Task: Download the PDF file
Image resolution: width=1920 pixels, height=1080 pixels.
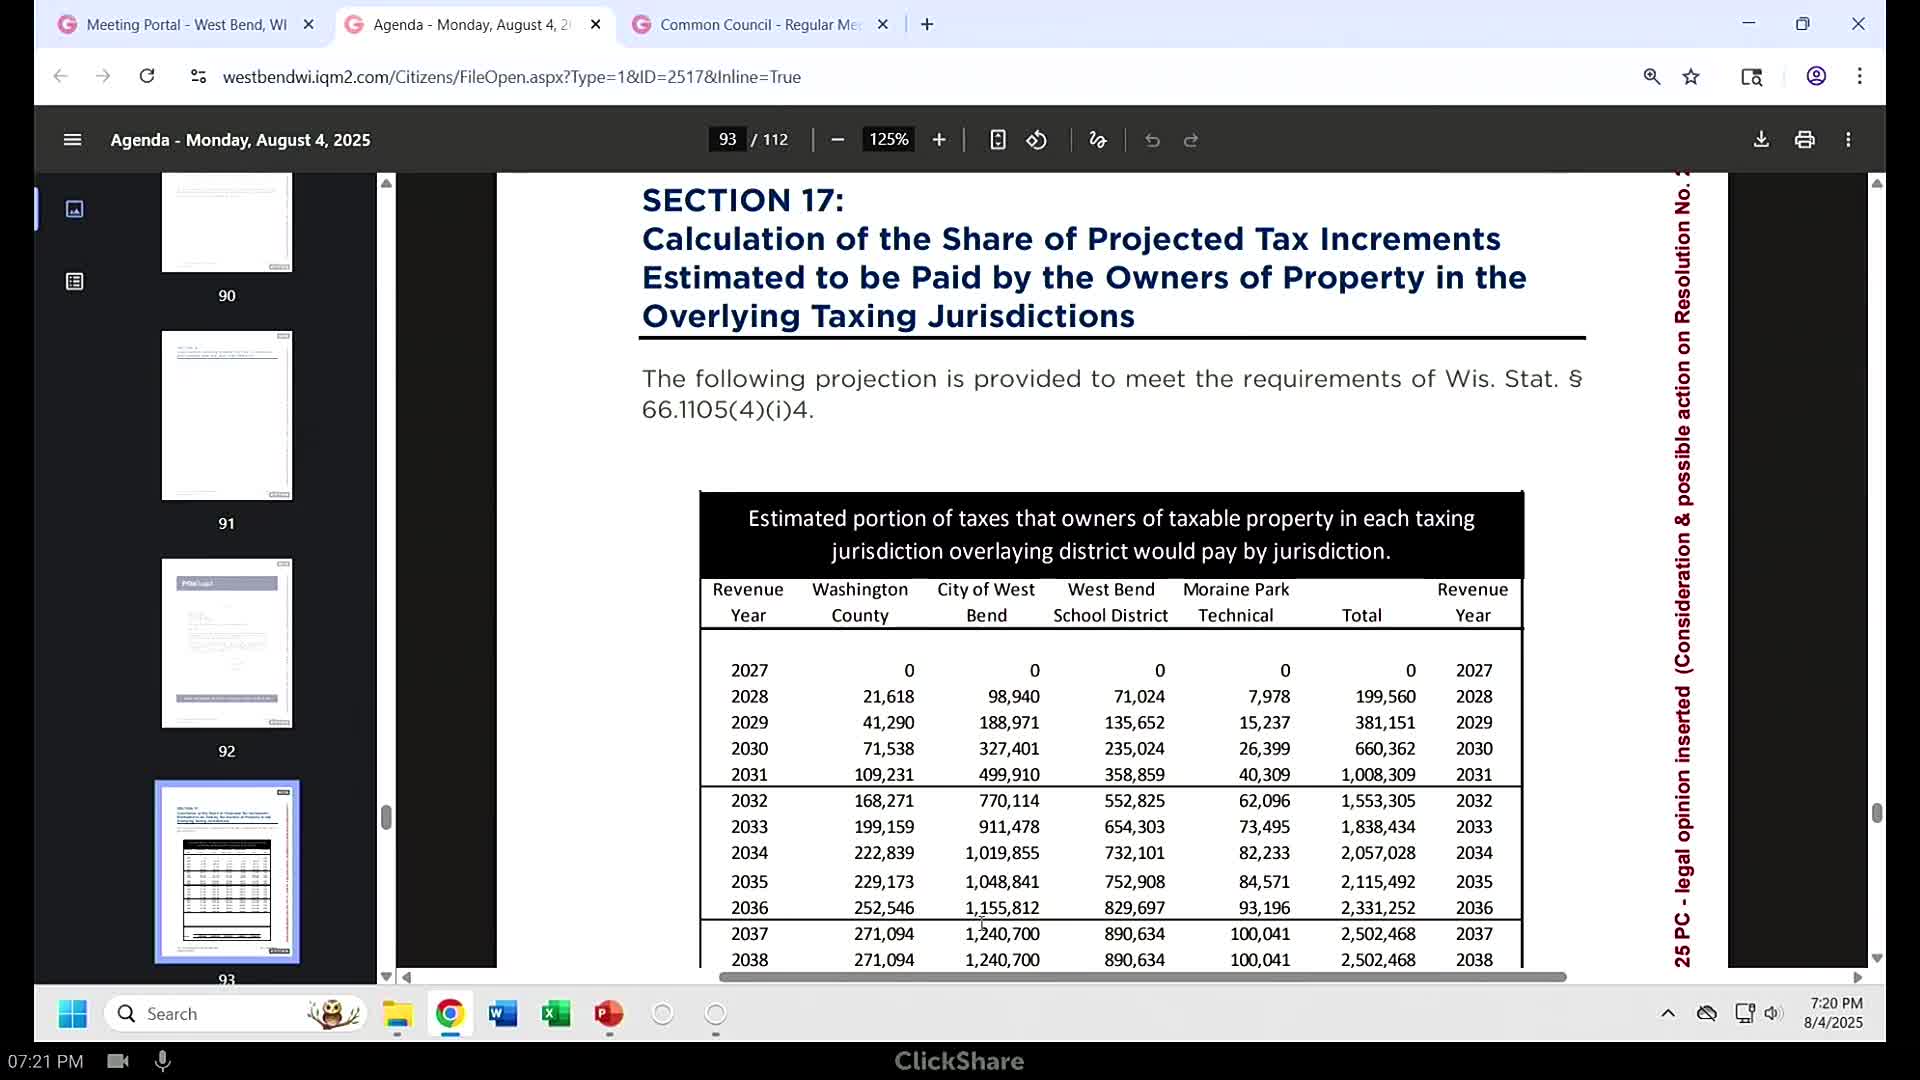Action: click(x=1761, y=140)
